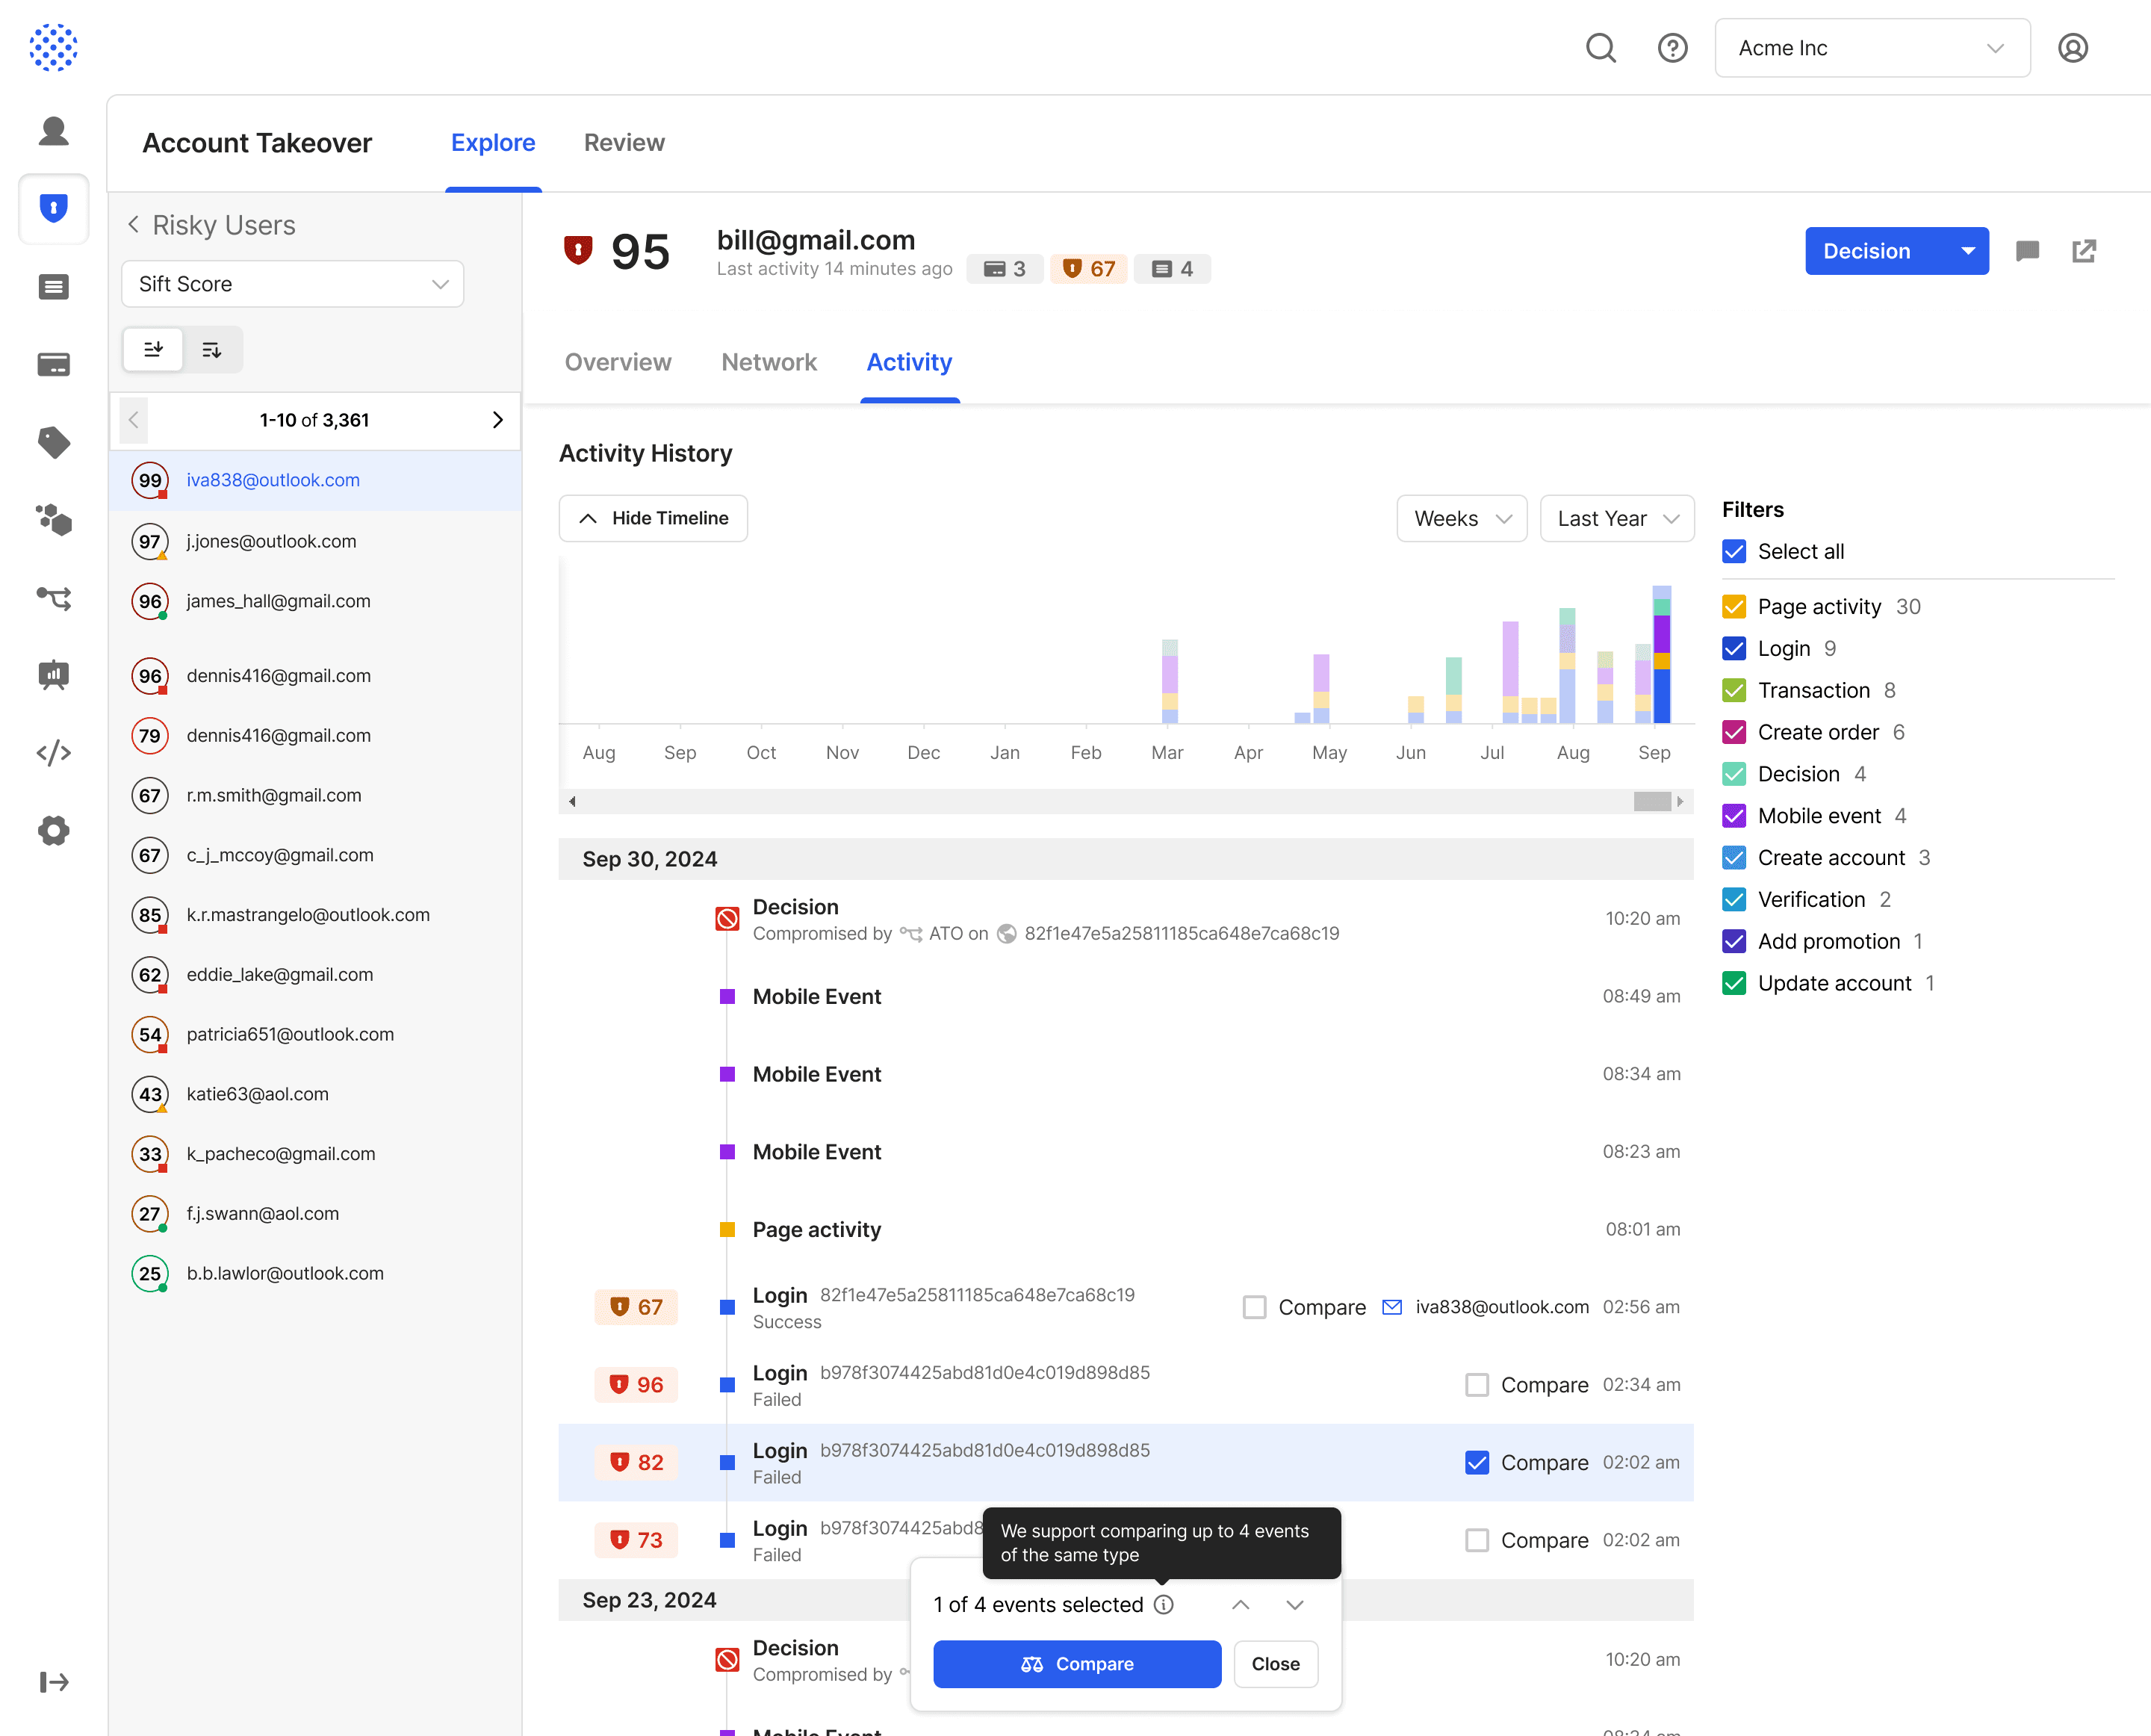This screenshot has height=1736, width=2151.
Task: Click the settings gear in left sidebar
Action: click(x=54, y=830)
